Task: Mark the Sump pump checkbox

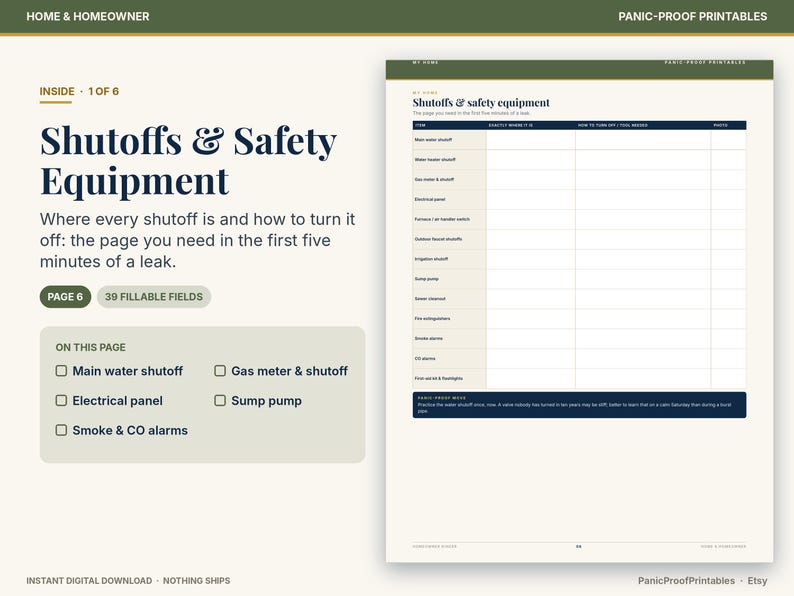Action: [220, 401]
